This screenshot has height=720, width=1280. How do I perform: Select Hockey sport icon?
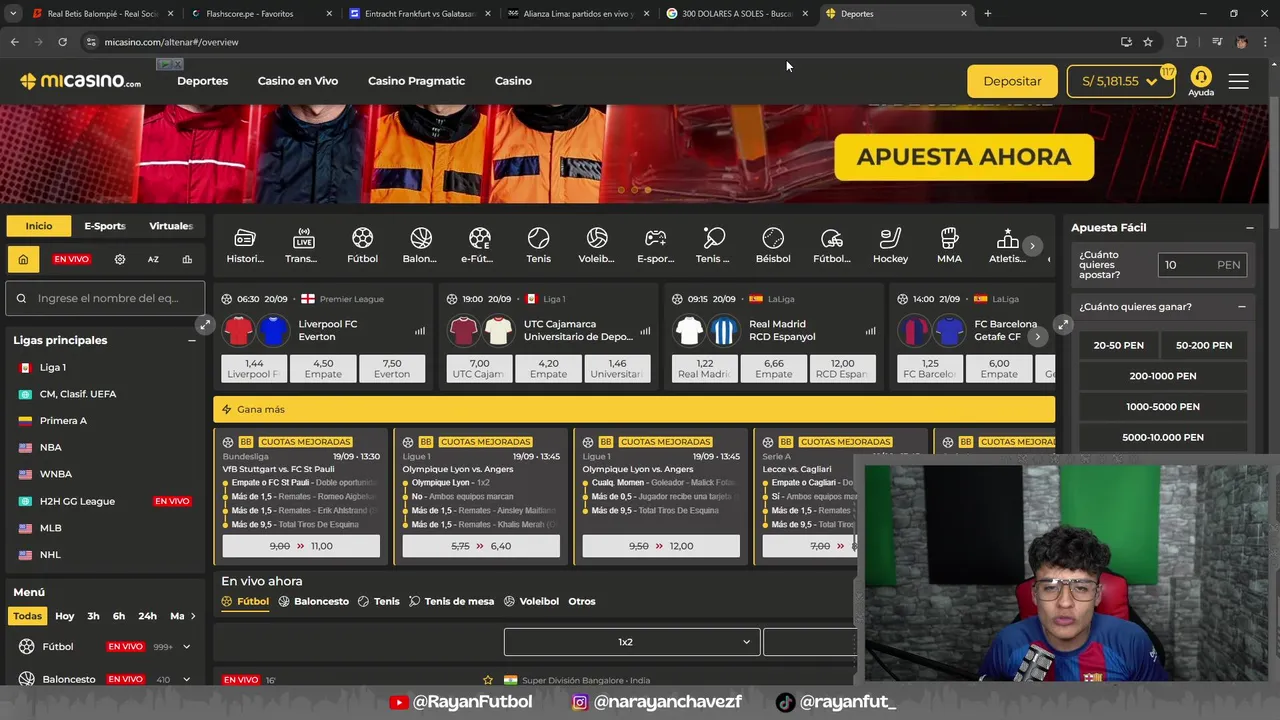pyautogui.click(x=890, y=245)
